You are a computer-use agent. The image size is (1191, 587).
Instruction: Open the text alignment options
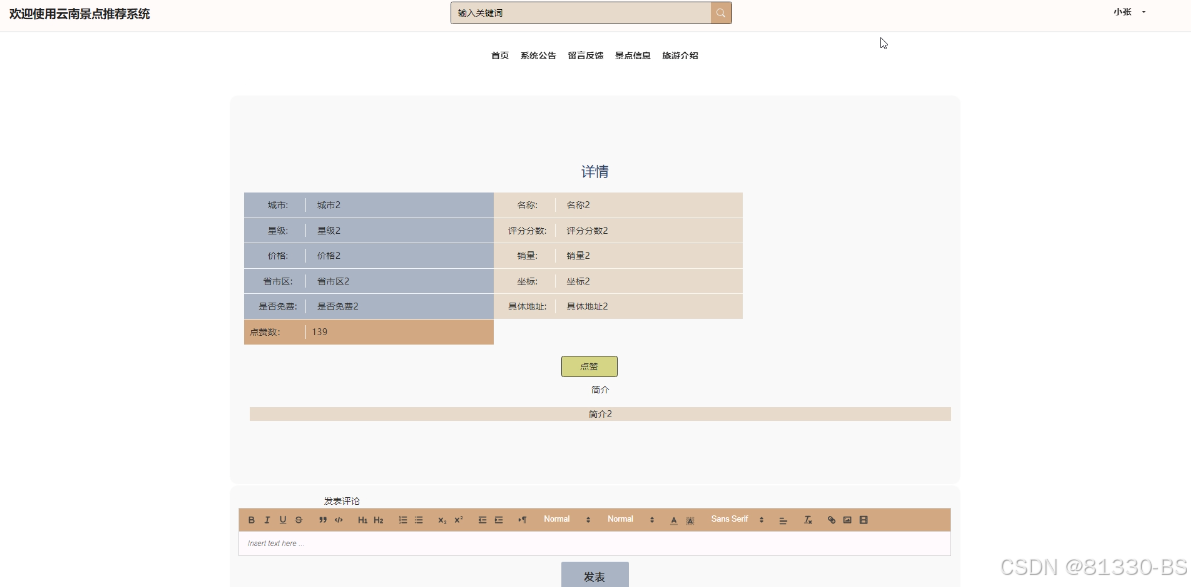[783, 520]
